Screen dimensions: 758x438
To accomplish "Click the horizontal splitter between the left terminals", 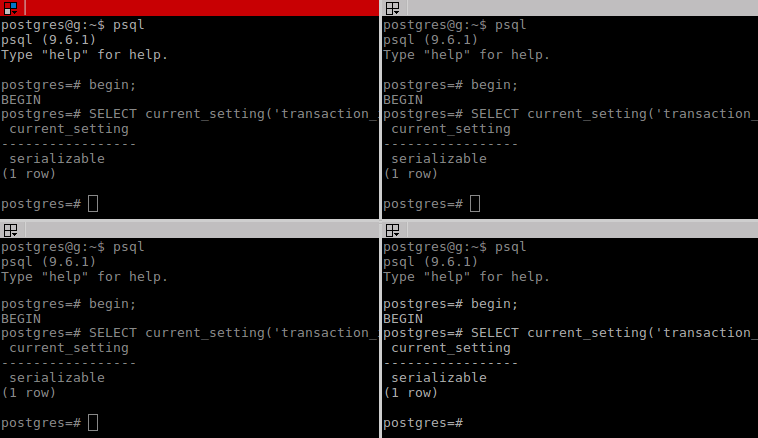I will coord(190,220).
